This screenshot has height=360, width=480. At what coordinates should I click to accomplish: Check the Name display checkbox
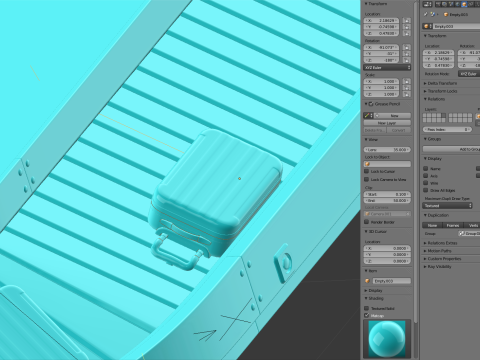coord(426,169)
